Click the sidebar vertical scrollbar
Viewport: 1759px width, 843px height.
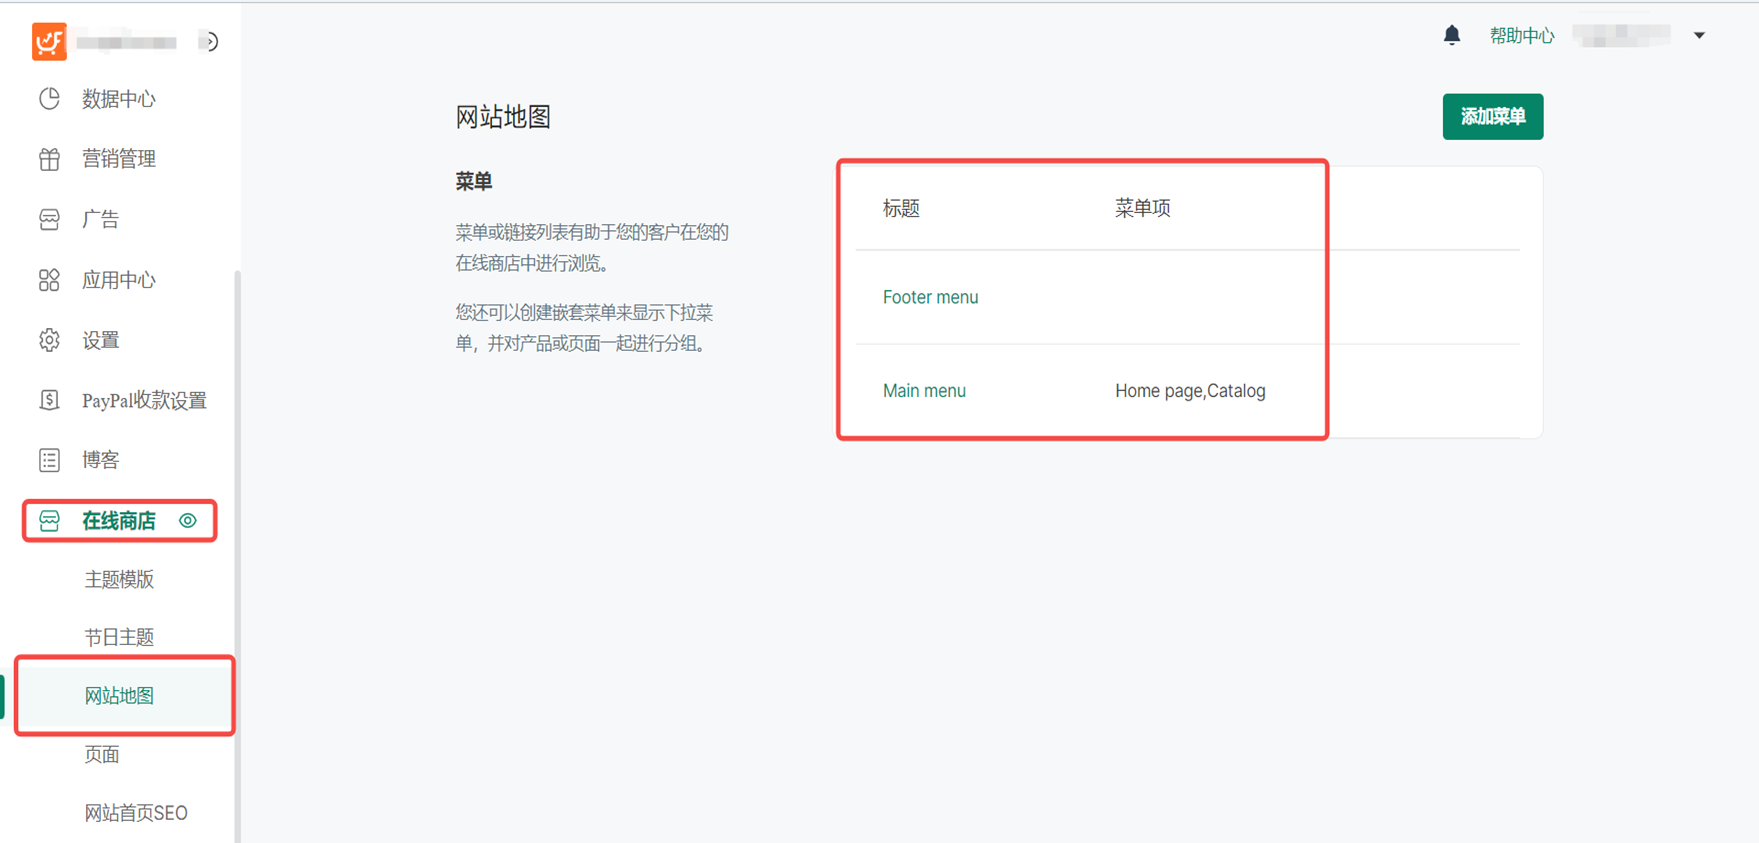point(237,555)
